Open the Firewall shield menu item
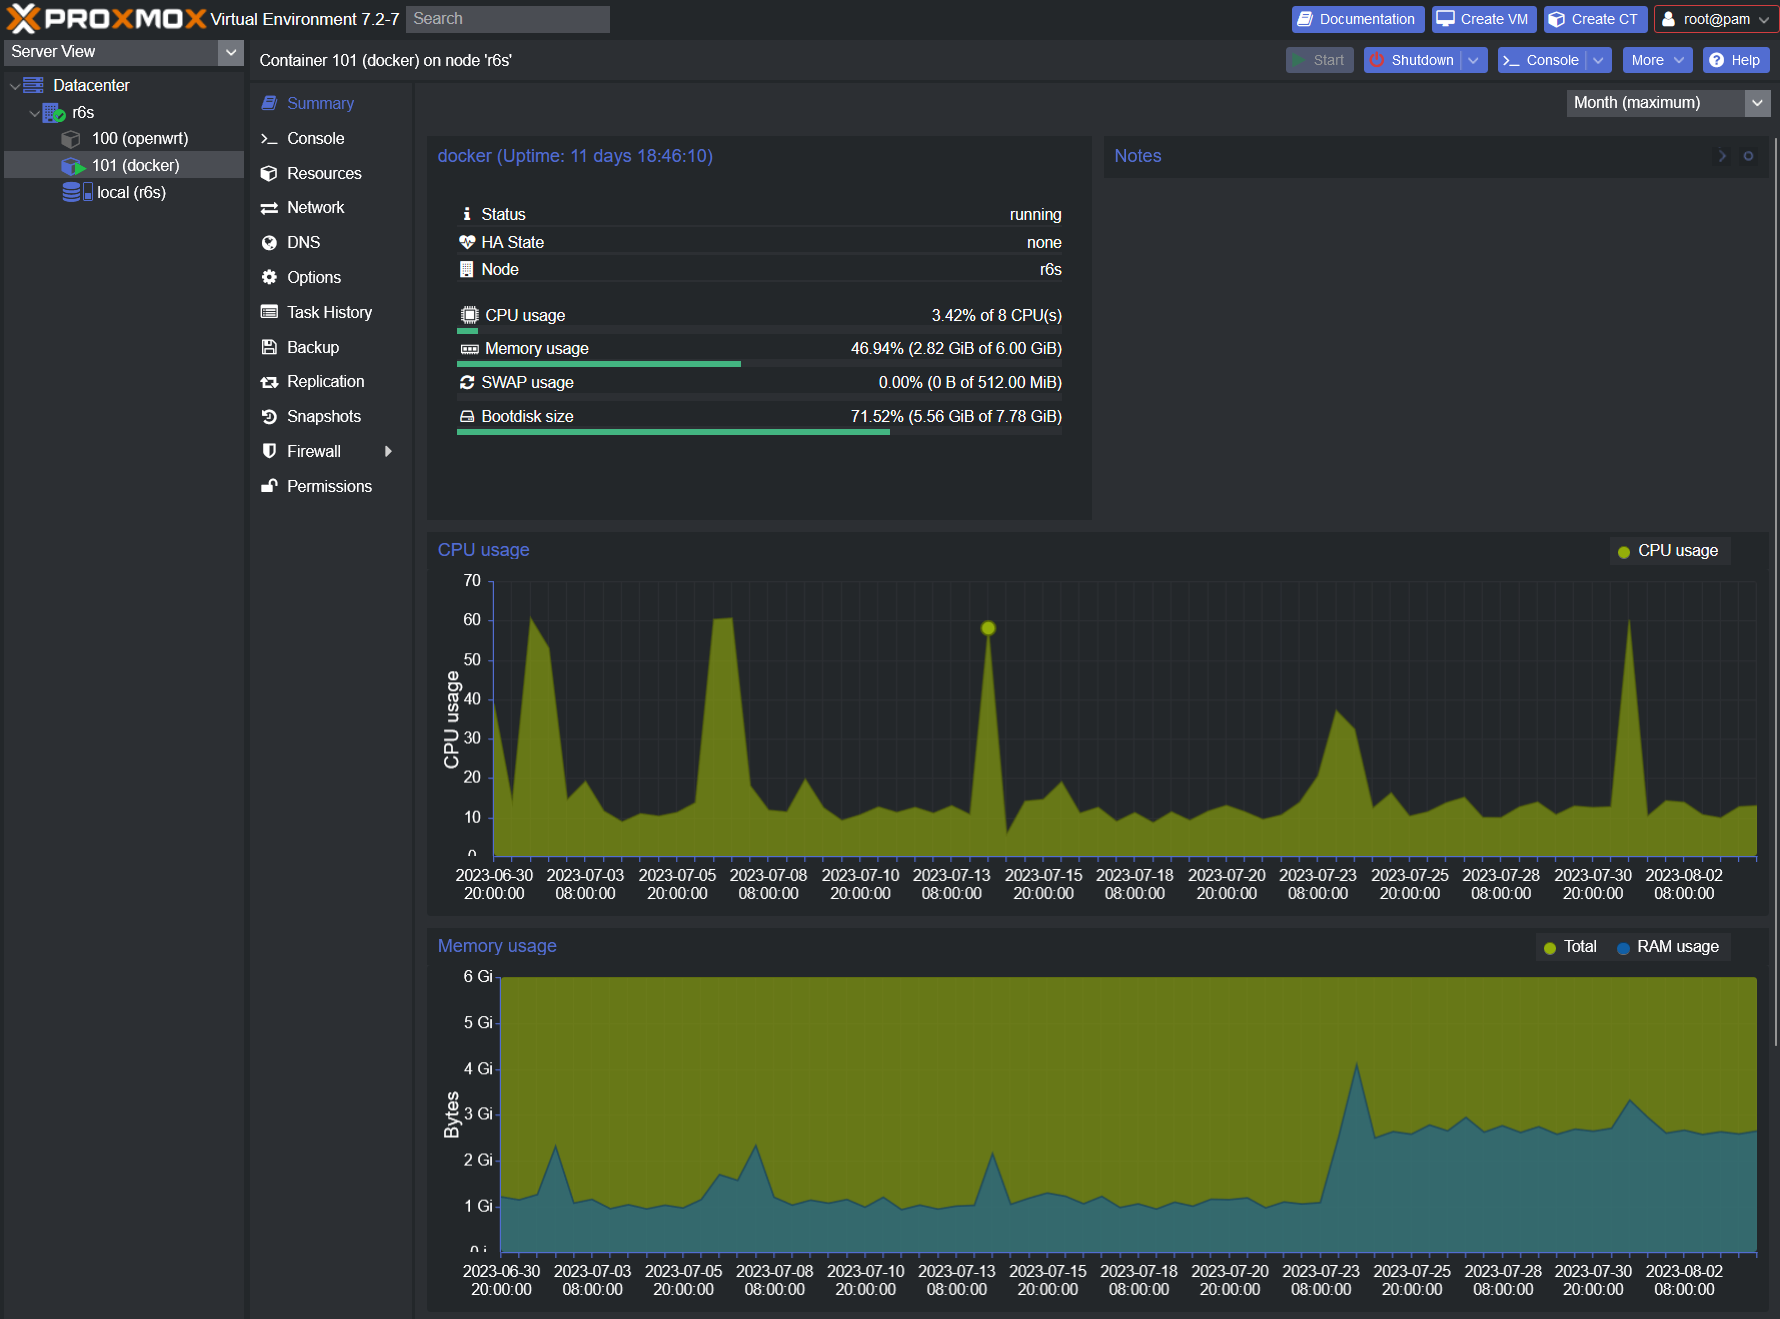This screenshot has height=1319, width=1780. tap(269, 452)
